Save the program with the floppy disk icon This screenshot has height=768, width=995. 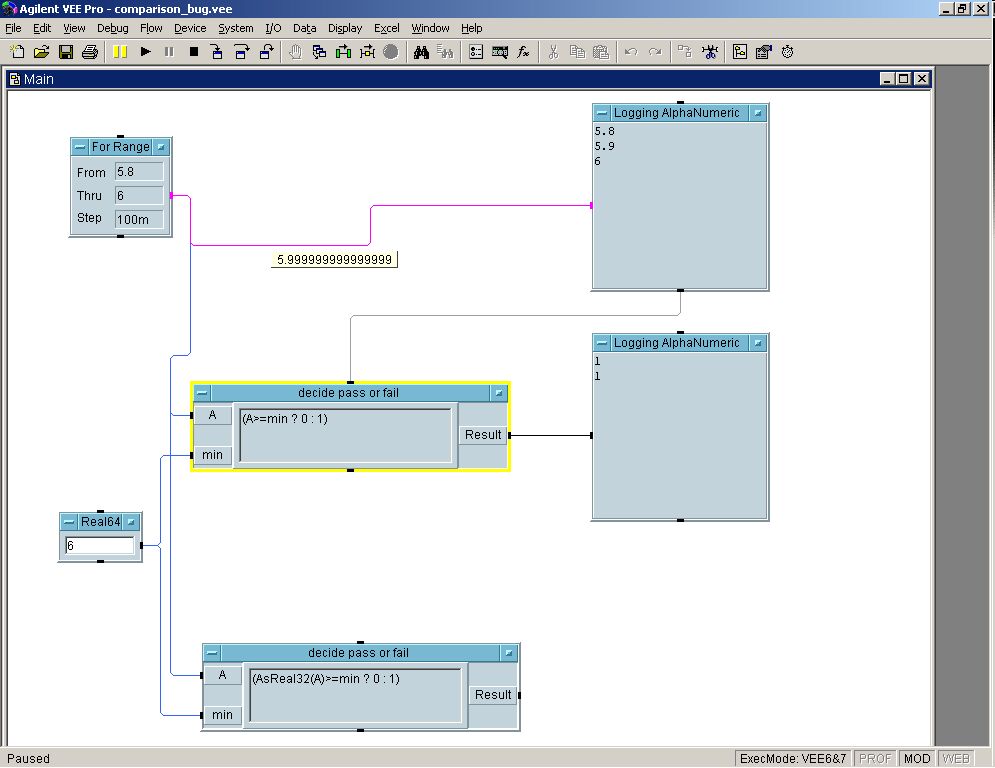click(66, 52)
